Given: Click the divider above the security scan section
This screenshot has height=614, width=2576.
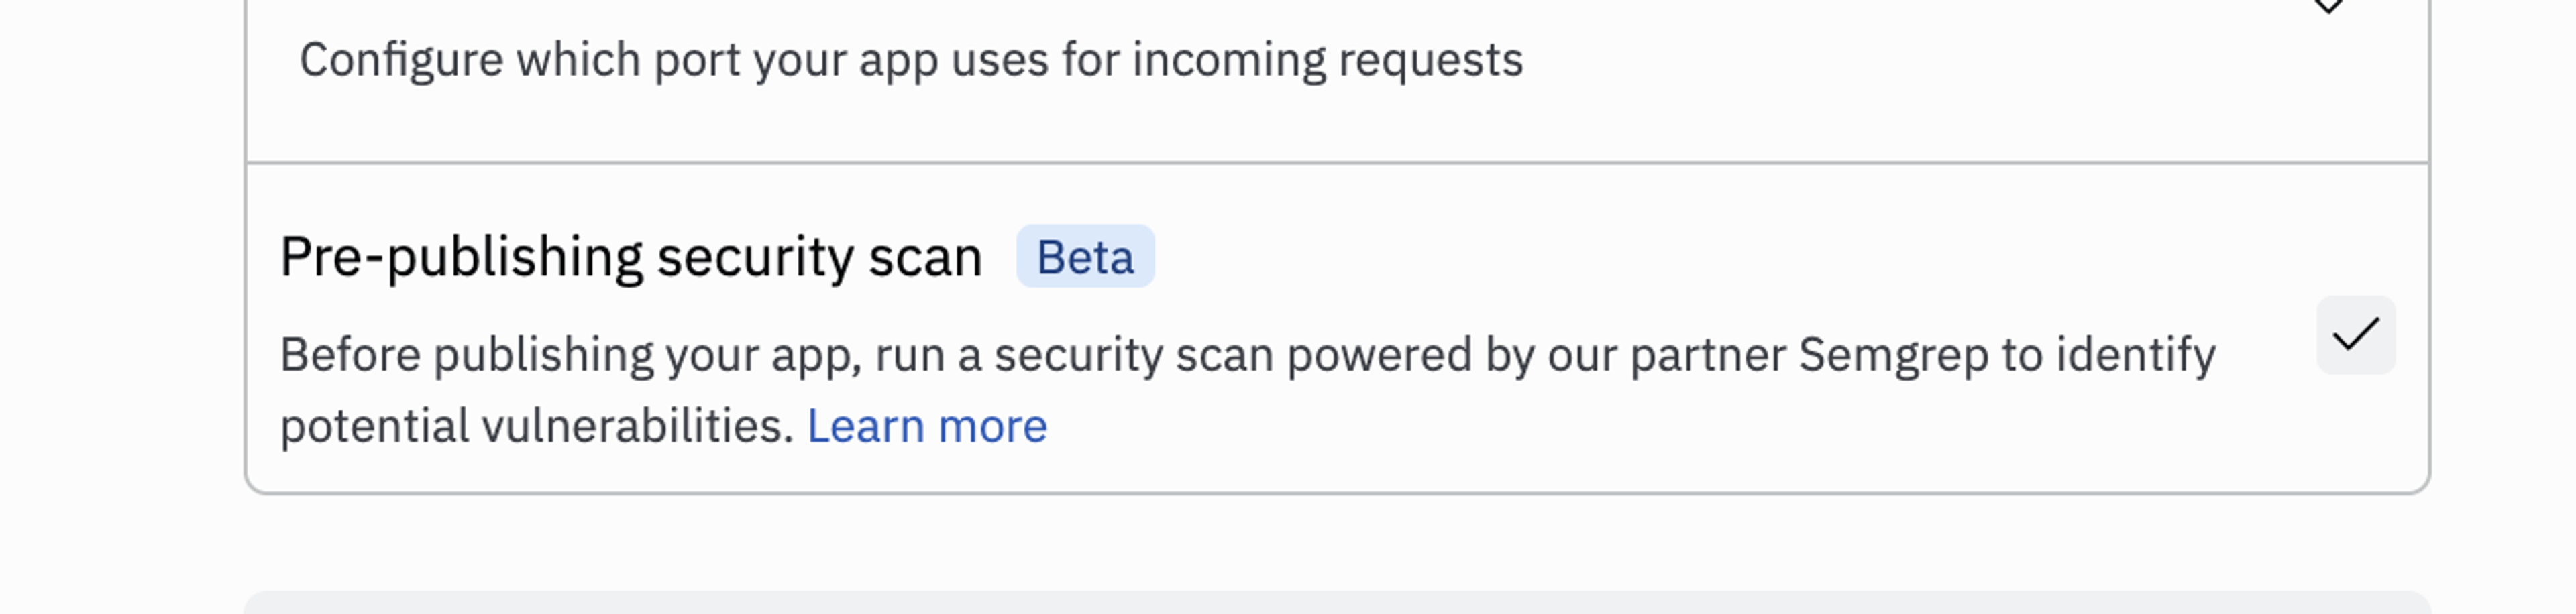Looking at the screenshot, I should 1336,162.
